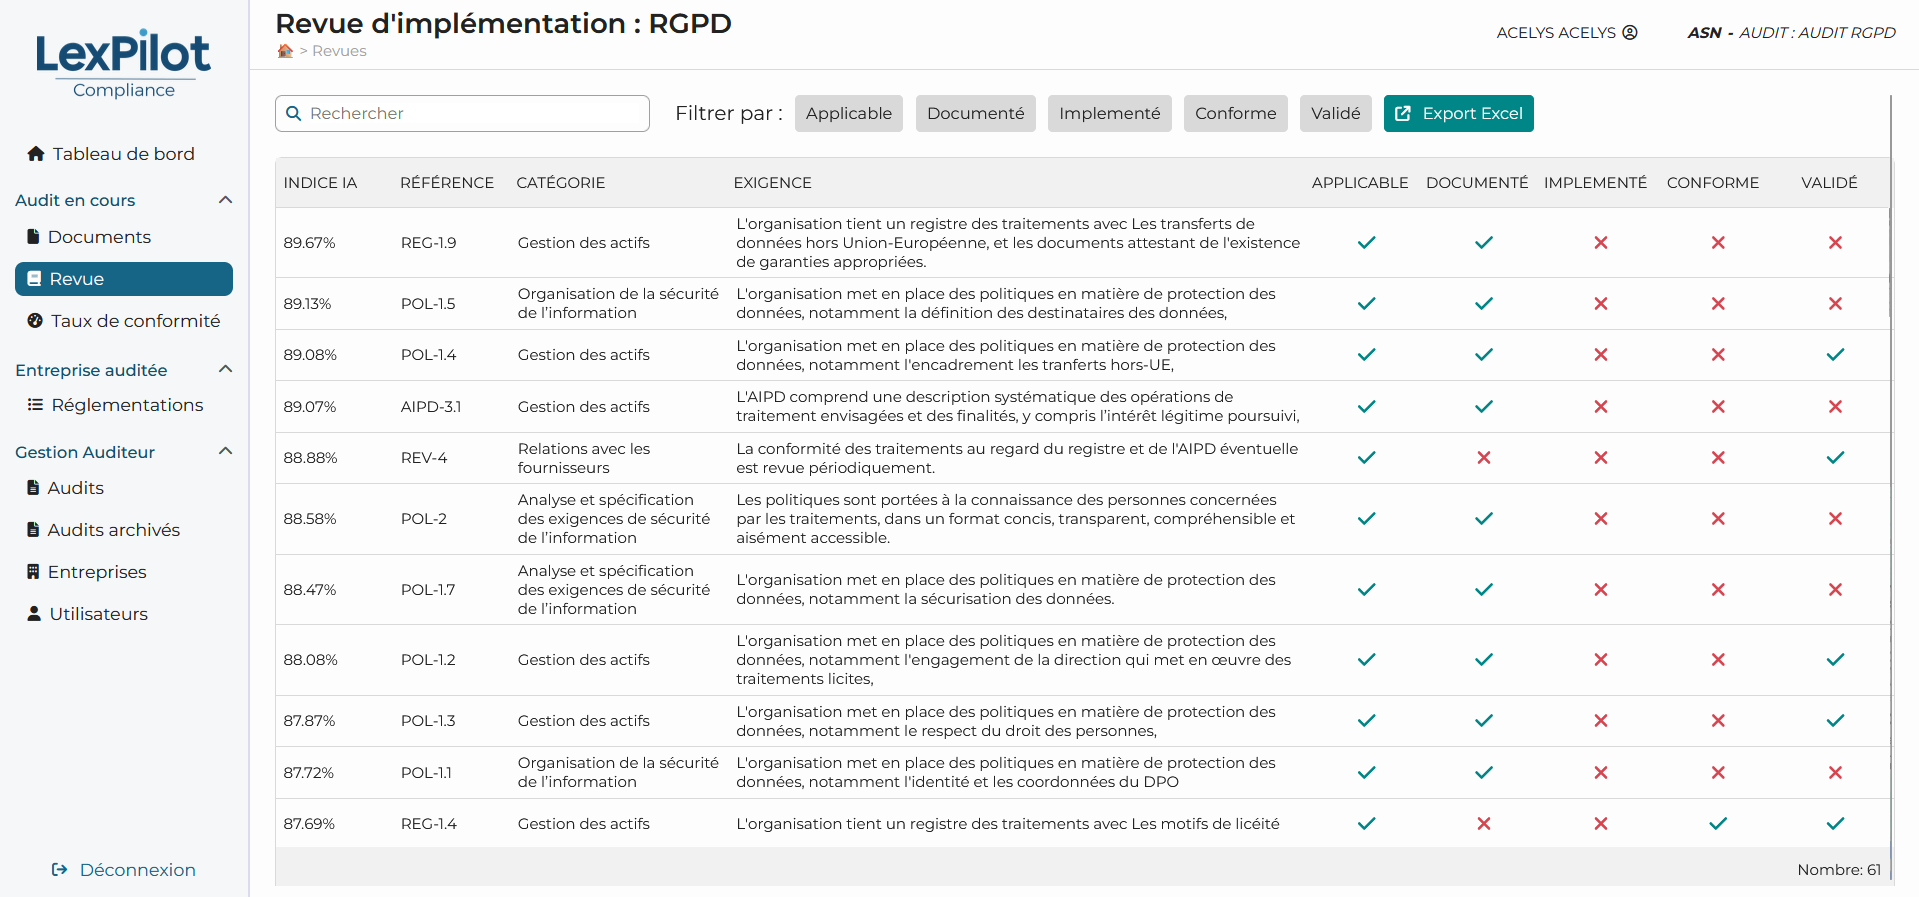Sort by CATÉGORIE column header

click(560, 183)
